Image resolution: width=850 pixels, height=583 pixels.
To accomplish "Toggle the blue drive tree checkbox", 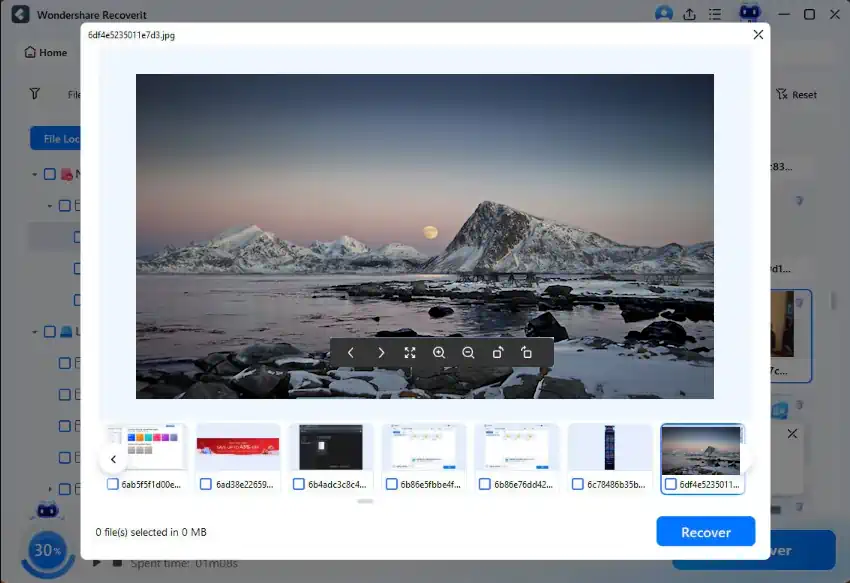I will point(50,331).
